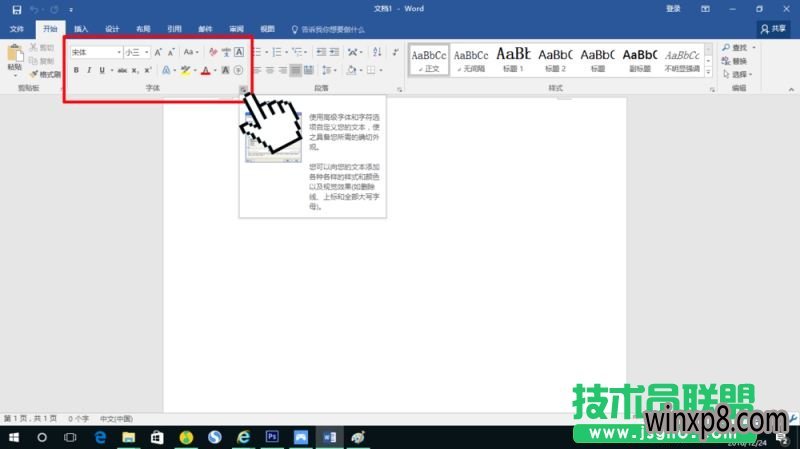Toggle character shading icon

click(226, 70)
